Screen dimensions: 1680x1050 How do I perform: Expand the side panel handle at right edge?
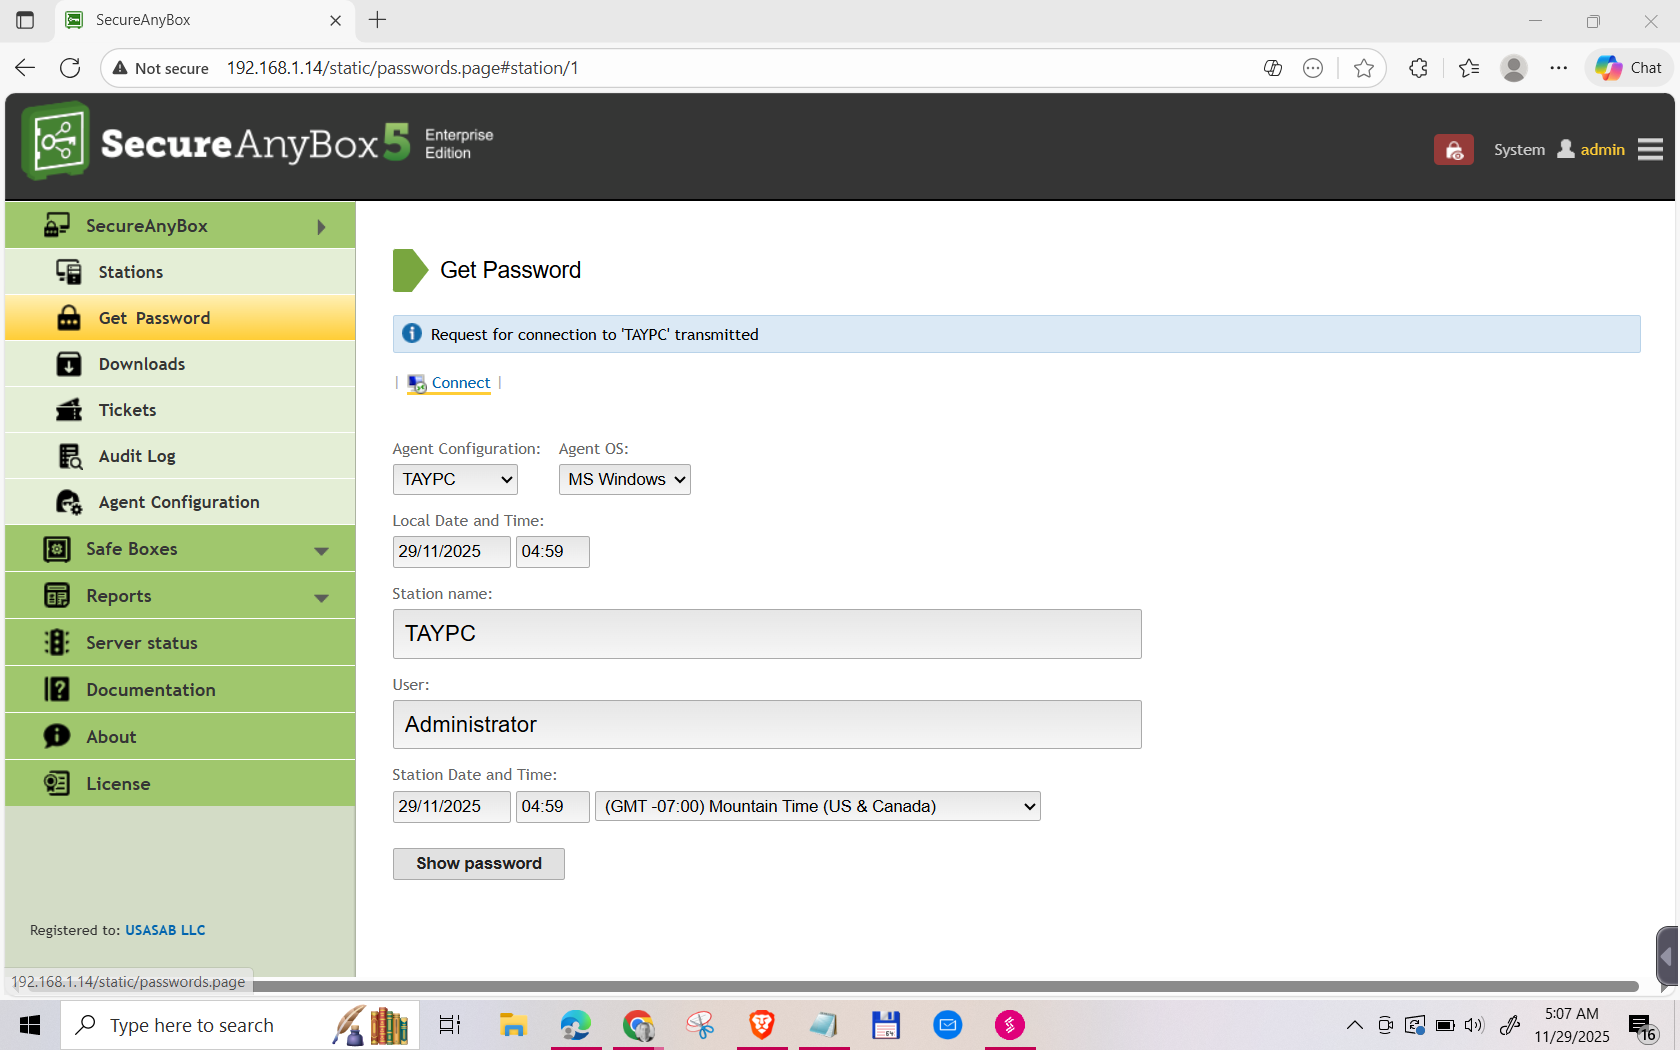(1666, 958)
